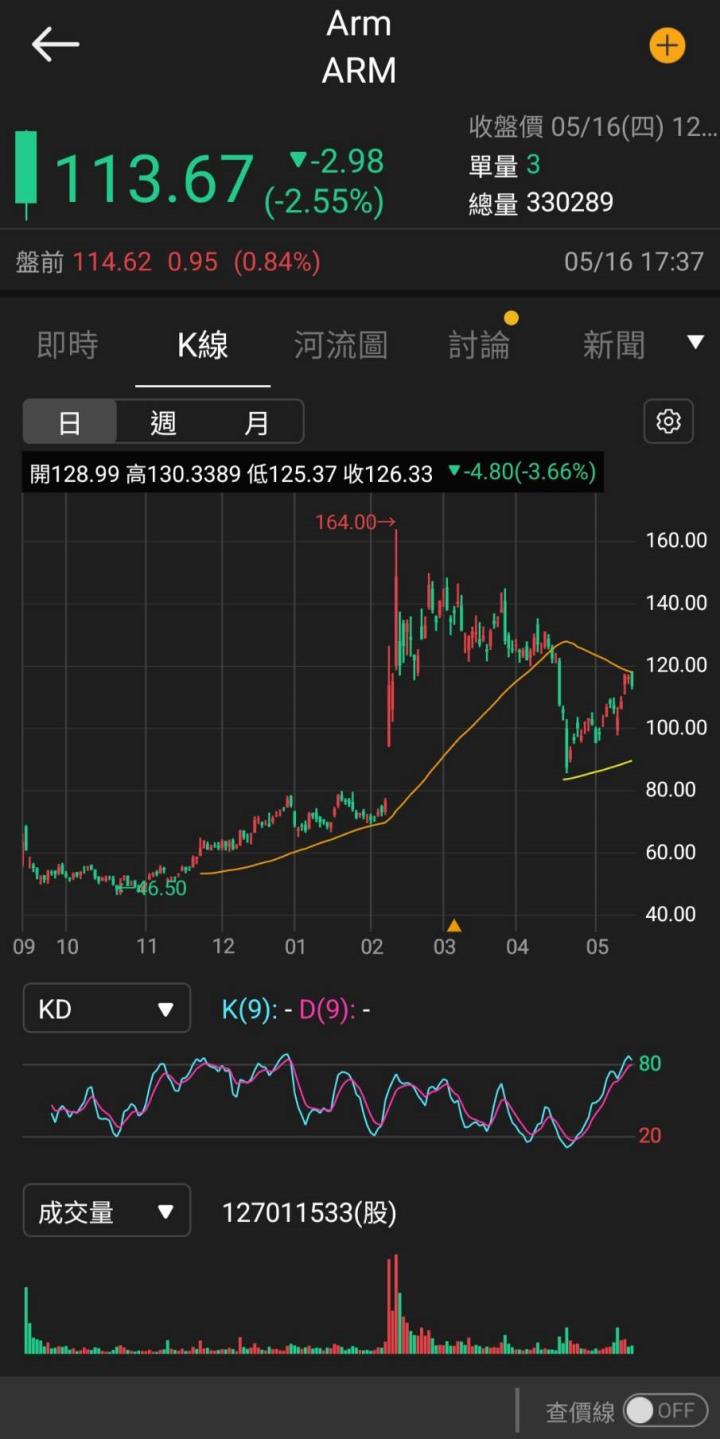Viewport: 720px width, 1439px height.
Task: Open chart settings gear icon
Action: pyautogui.click(x=668, y=421)
